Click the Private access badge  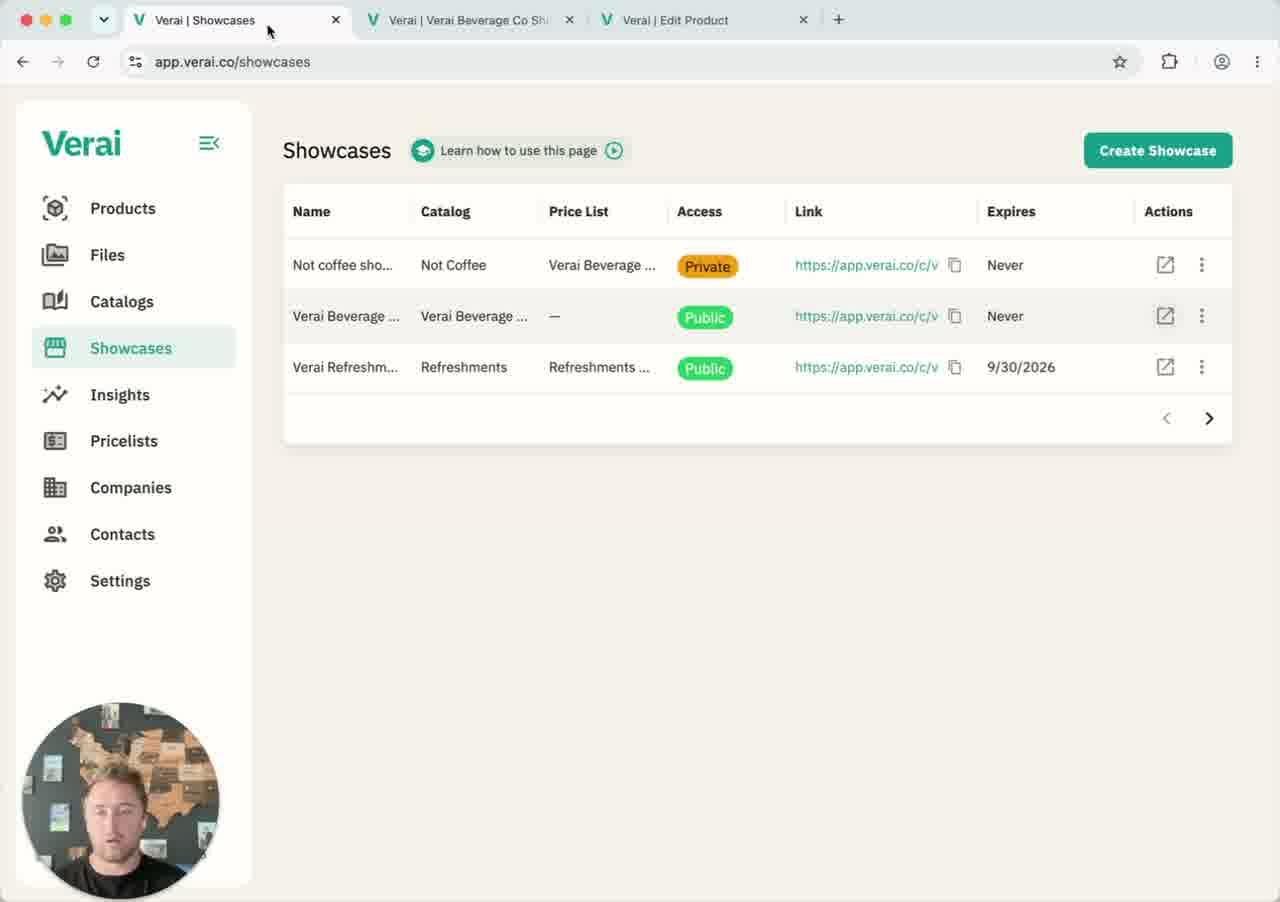pyautogui.click(x=707, y=266)
